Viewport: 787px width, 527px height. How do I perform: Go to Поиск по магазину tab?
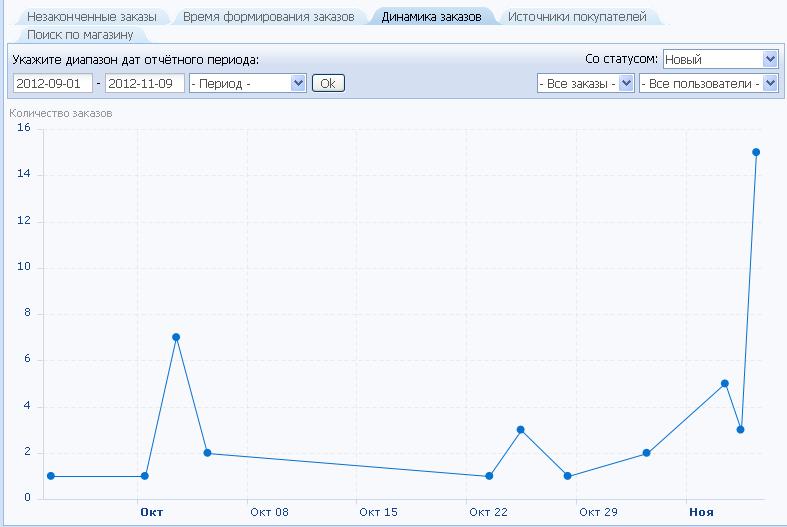81,35
